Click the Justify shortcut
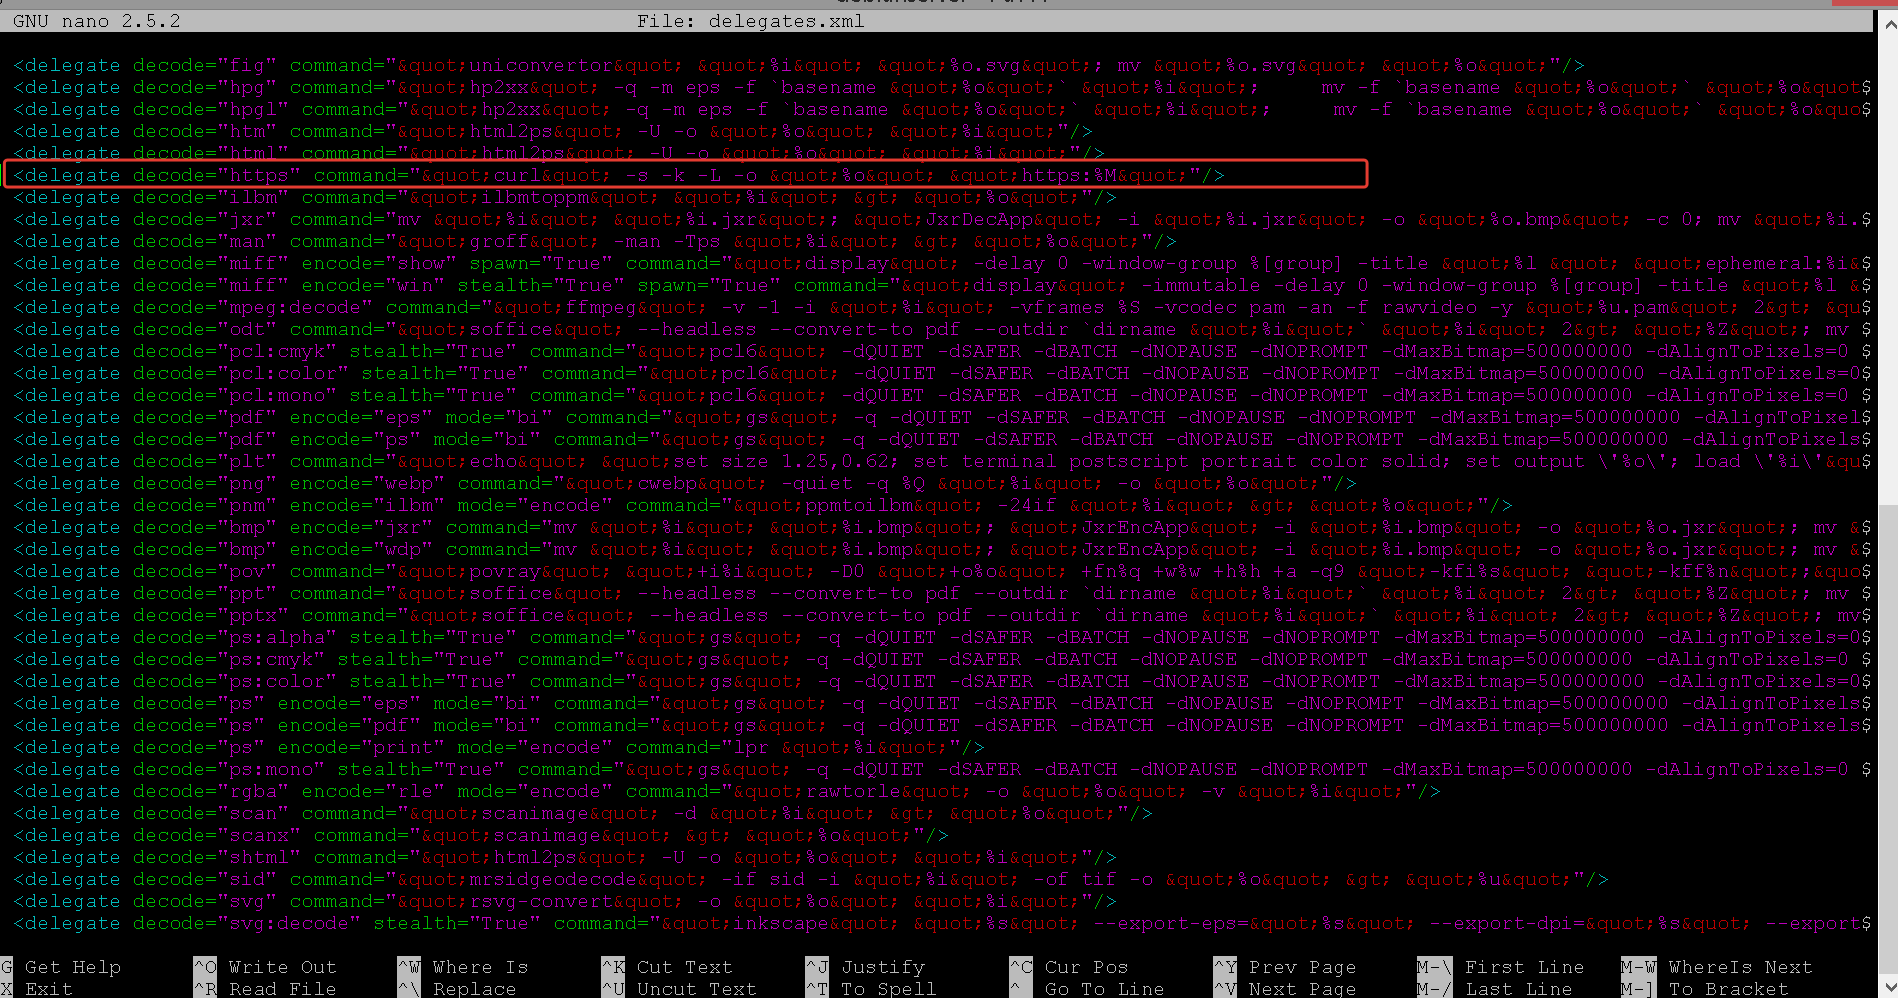 click(x=882, y=967)
